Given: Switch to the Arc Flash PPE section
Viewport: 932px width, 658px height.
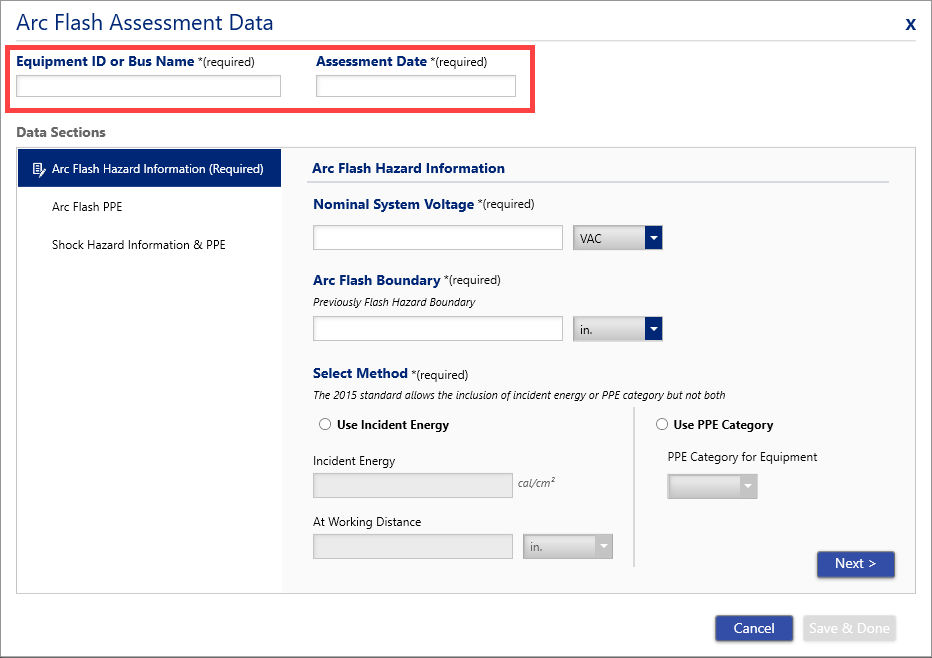Looking at the screenshot, I should pyautogui.click(x=87, y=207).
